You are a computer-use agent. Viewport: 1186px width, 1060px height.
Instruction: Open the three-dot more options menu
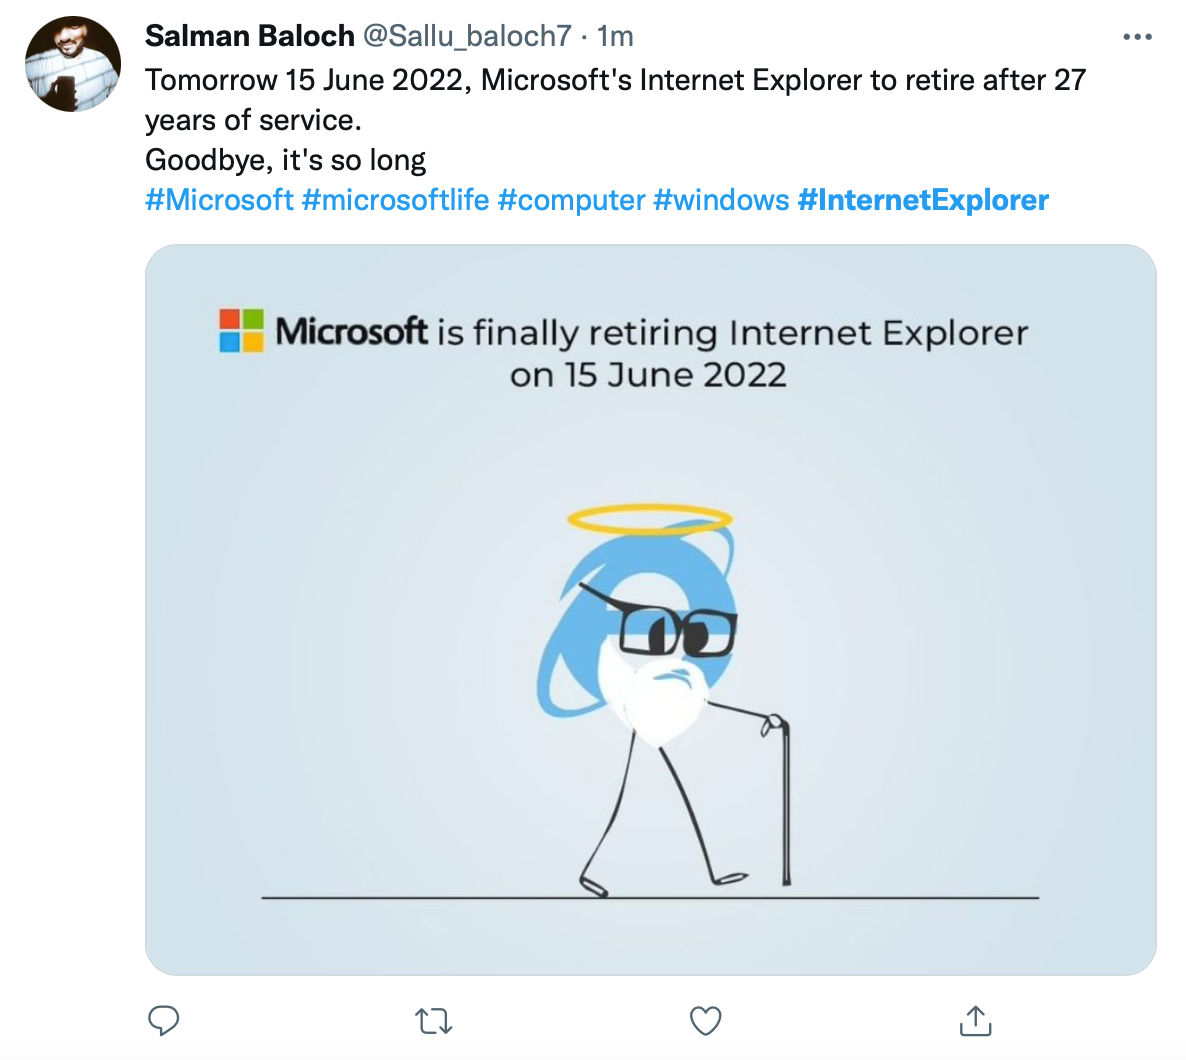point(1137,37)
